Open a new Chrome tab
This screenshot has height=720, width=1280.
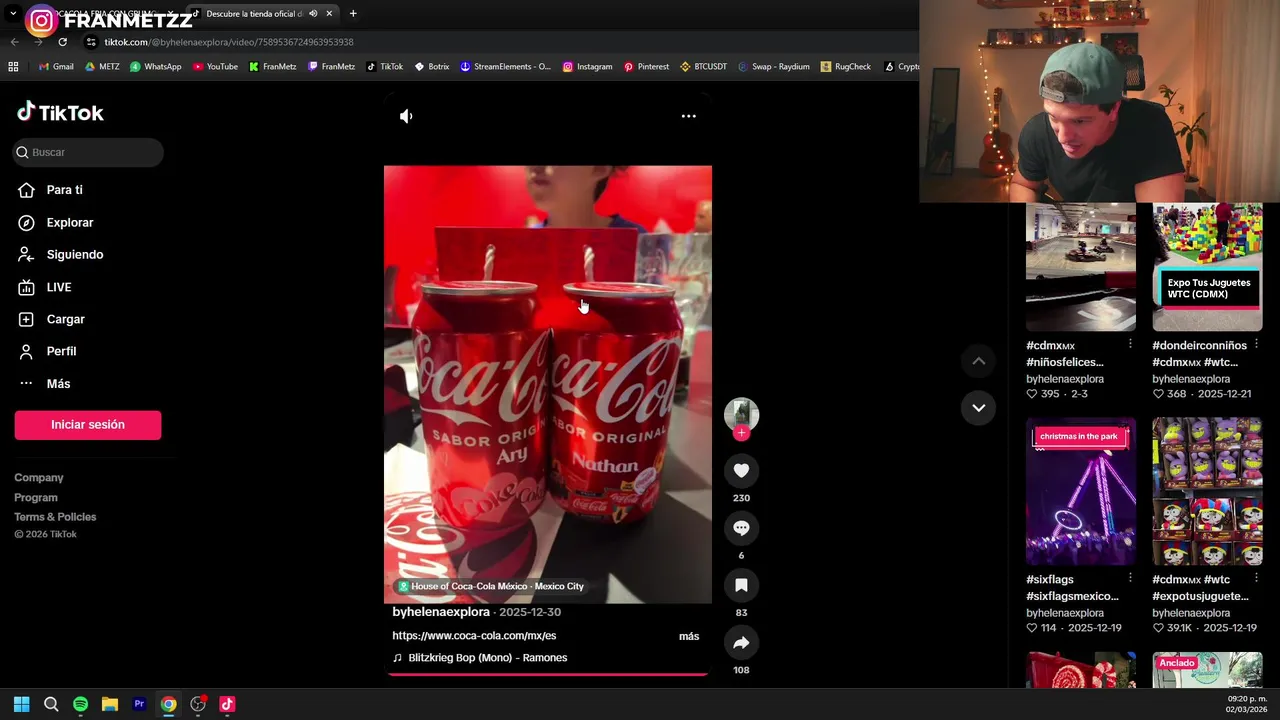click(353, 14)
